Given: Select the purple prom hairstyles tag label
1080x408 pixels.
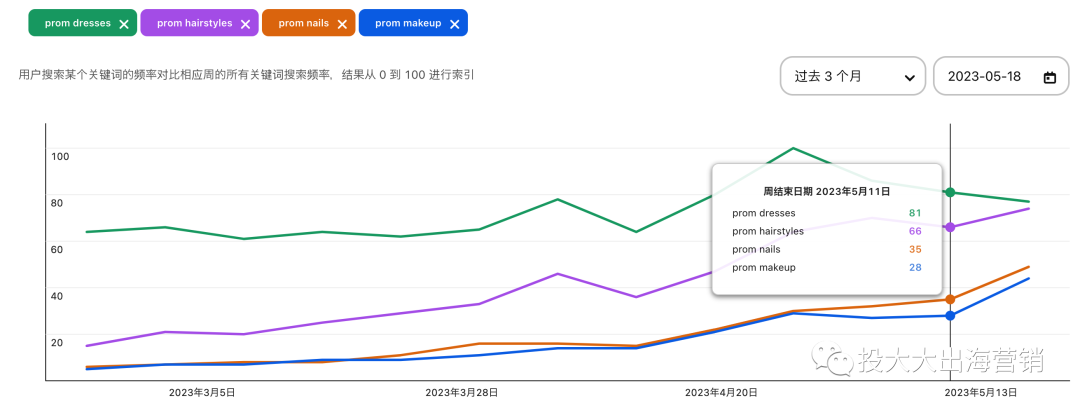Looking at the screenshot, I should point(191,23).
